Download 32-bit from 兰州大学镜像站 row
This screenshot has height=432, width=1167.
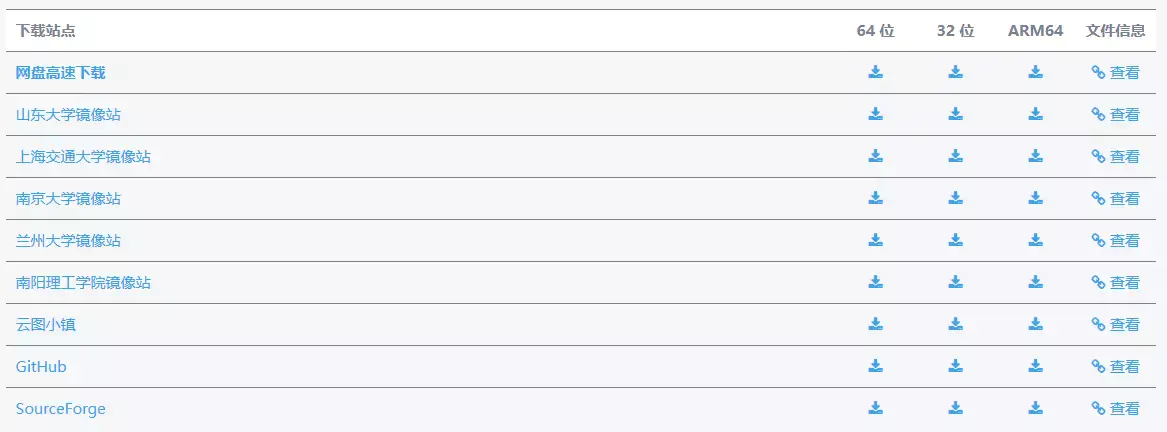(955, 240)
